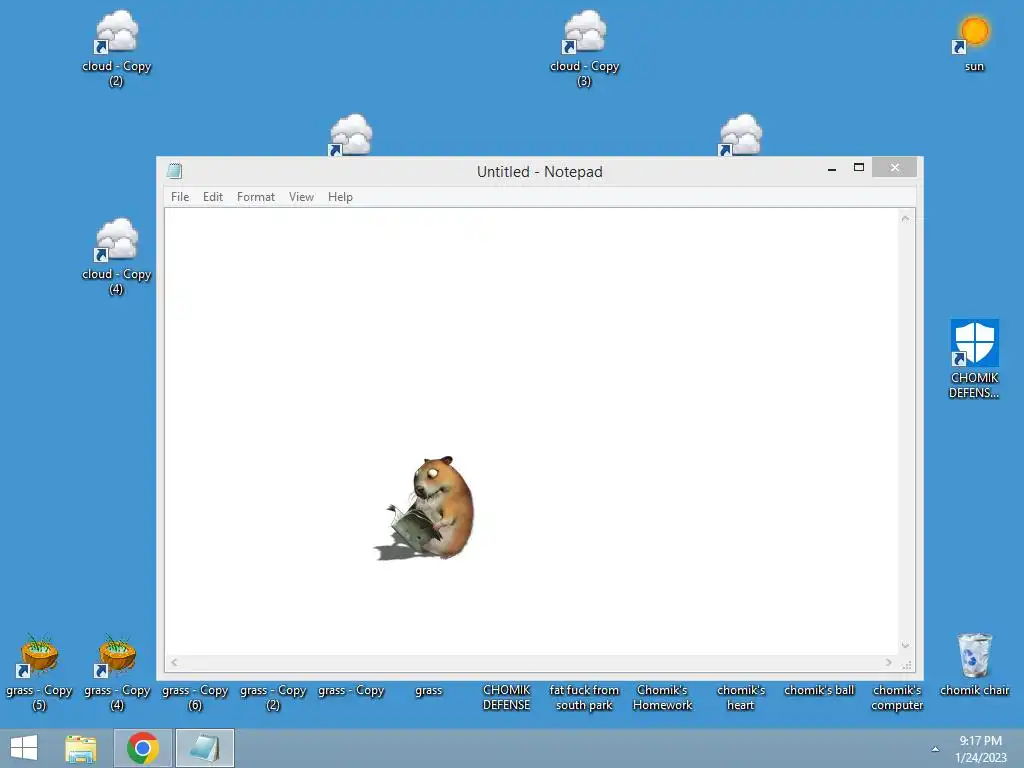The image size is (1024, 768).
Task: Select the cloud - Copy (4) desktop shortcut
Action: point(116,257)
